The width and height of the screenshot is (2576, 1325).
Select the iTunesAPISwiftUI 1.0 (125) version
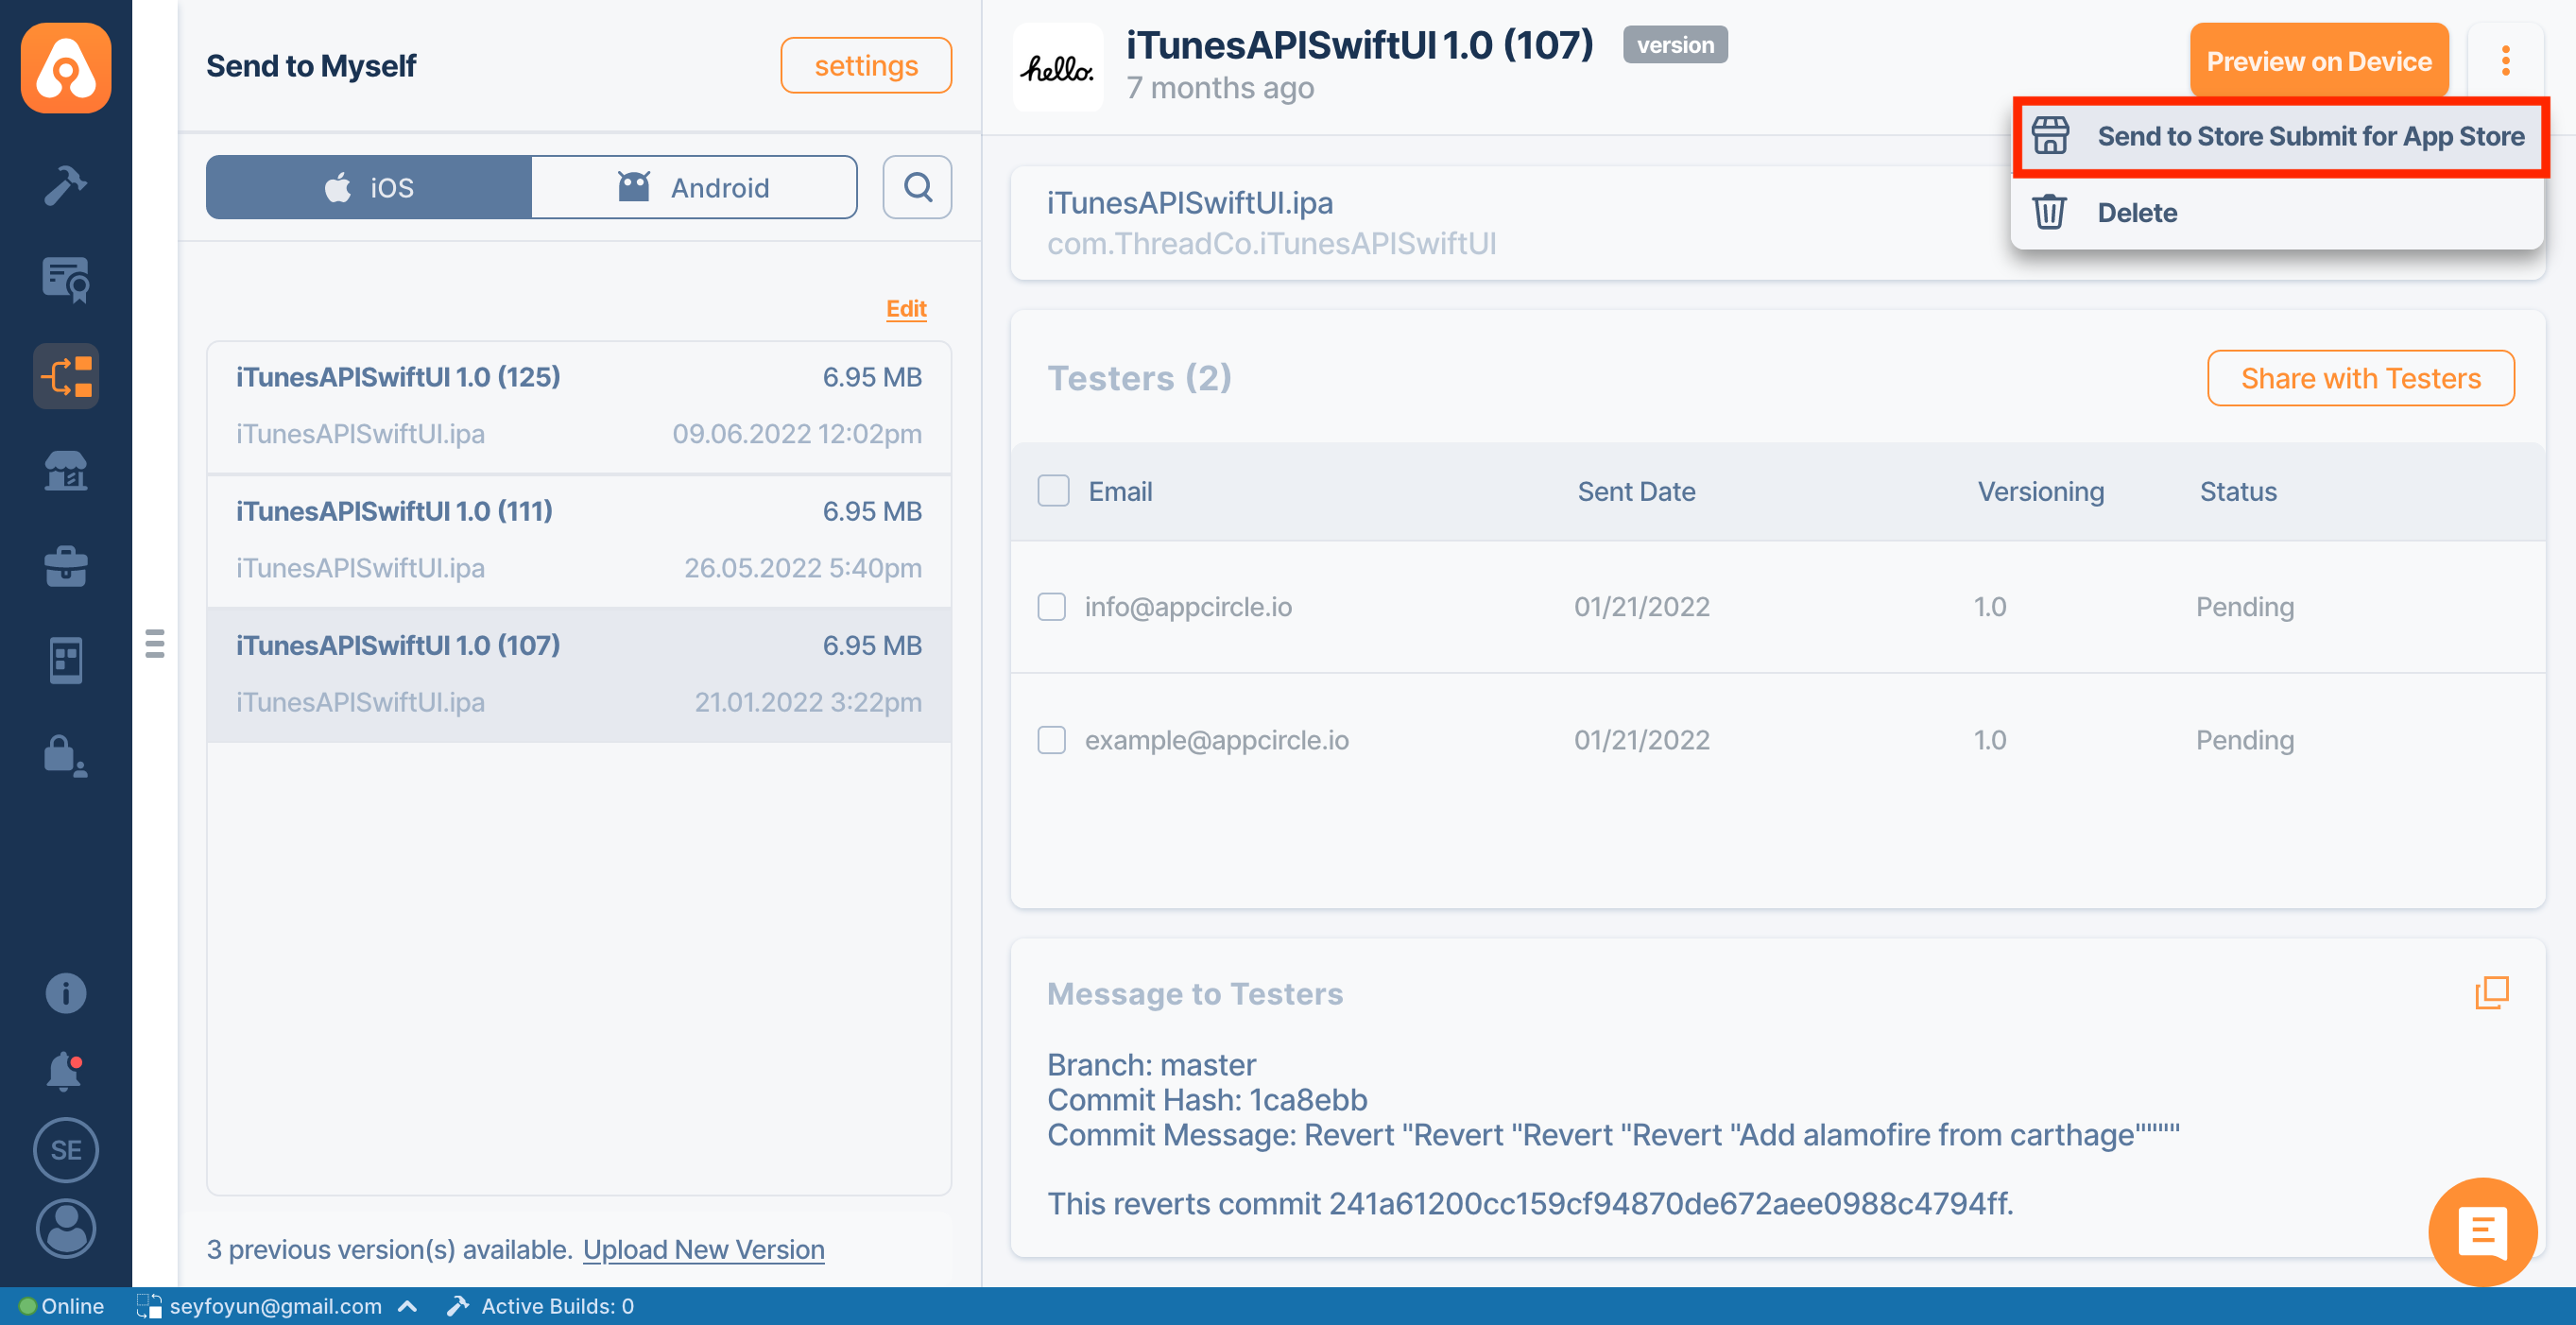(x=578, y=406)
